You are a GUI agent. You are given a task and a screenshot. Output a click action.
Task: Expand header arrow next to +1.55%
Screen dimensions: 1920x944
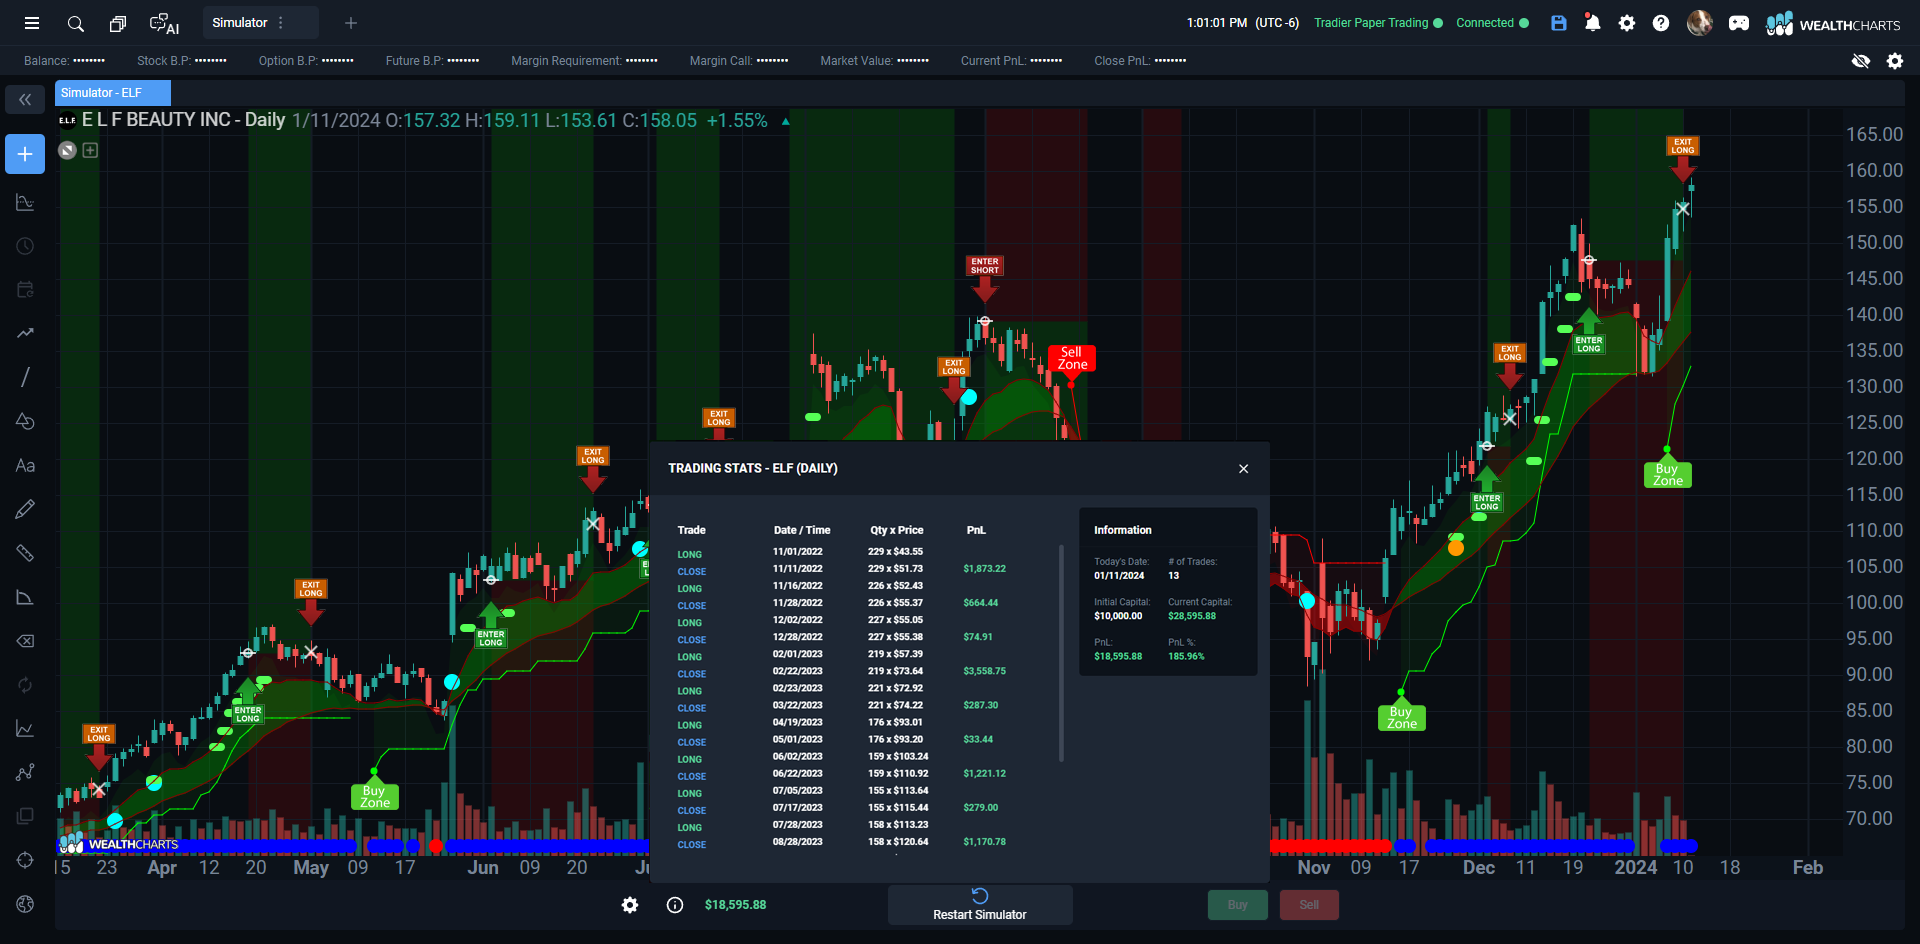coord(785,122)
